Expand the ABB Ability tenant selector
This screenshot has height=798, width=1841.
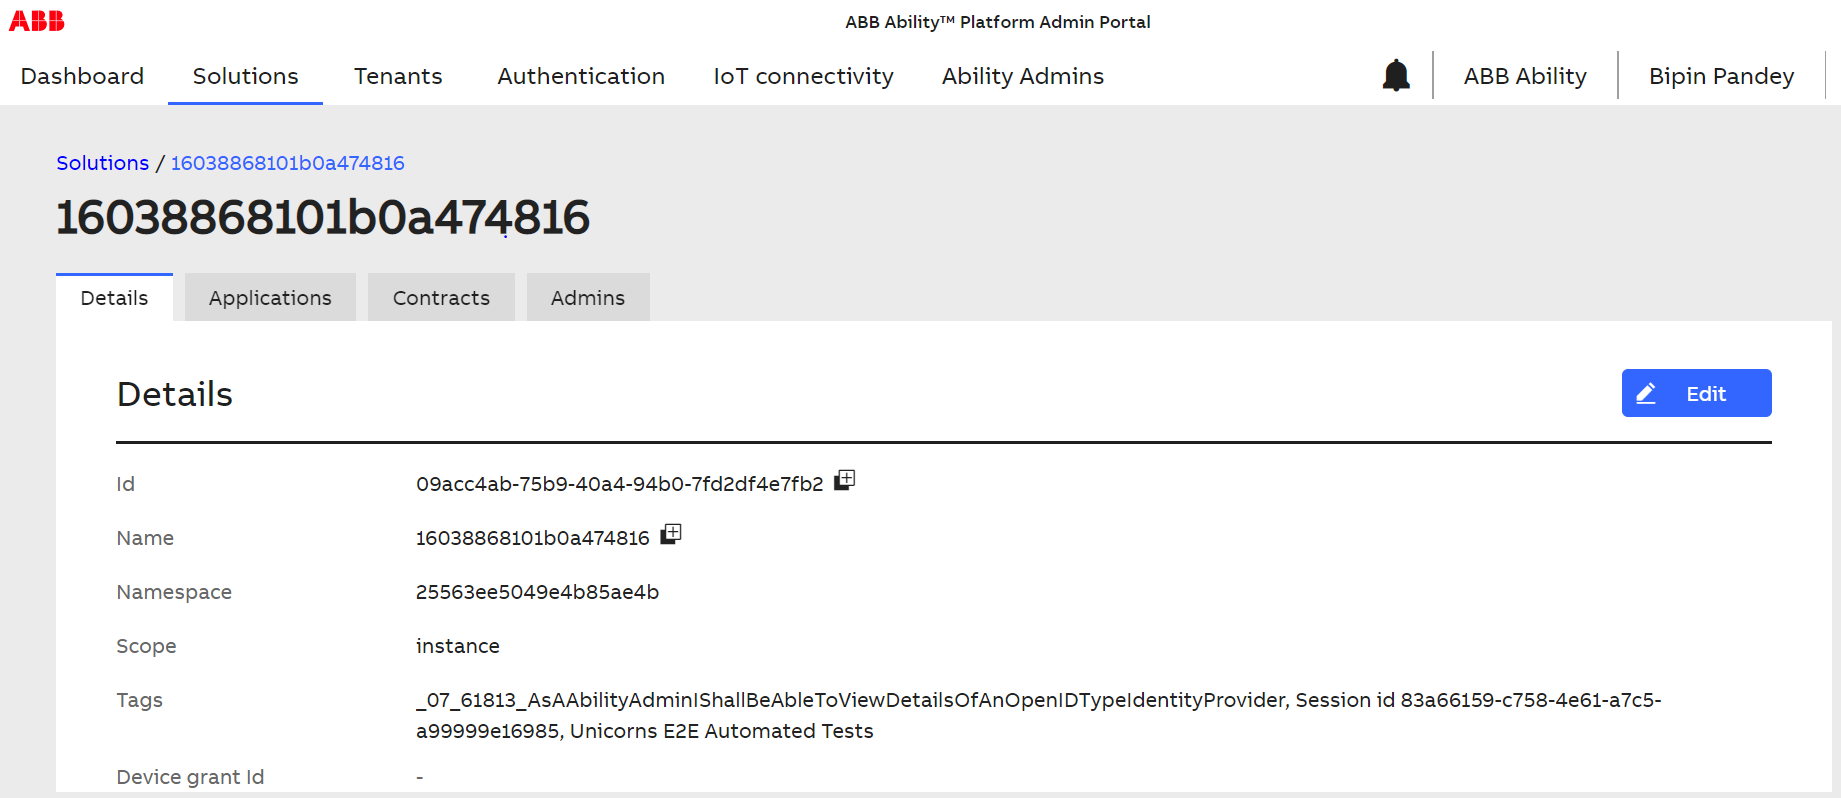[x=1525, y=76]
